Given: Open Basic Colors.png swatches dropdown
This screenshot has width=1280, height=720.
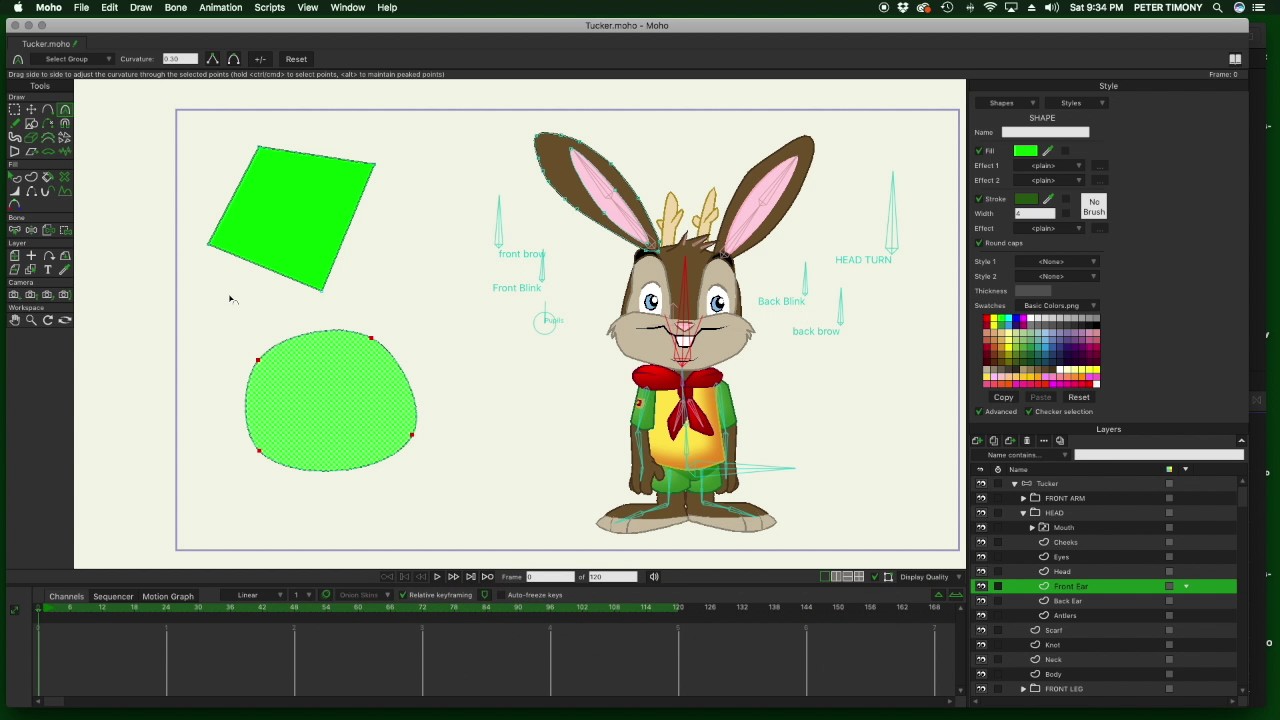Looking at the screenshot, I should coord(1059,306).
